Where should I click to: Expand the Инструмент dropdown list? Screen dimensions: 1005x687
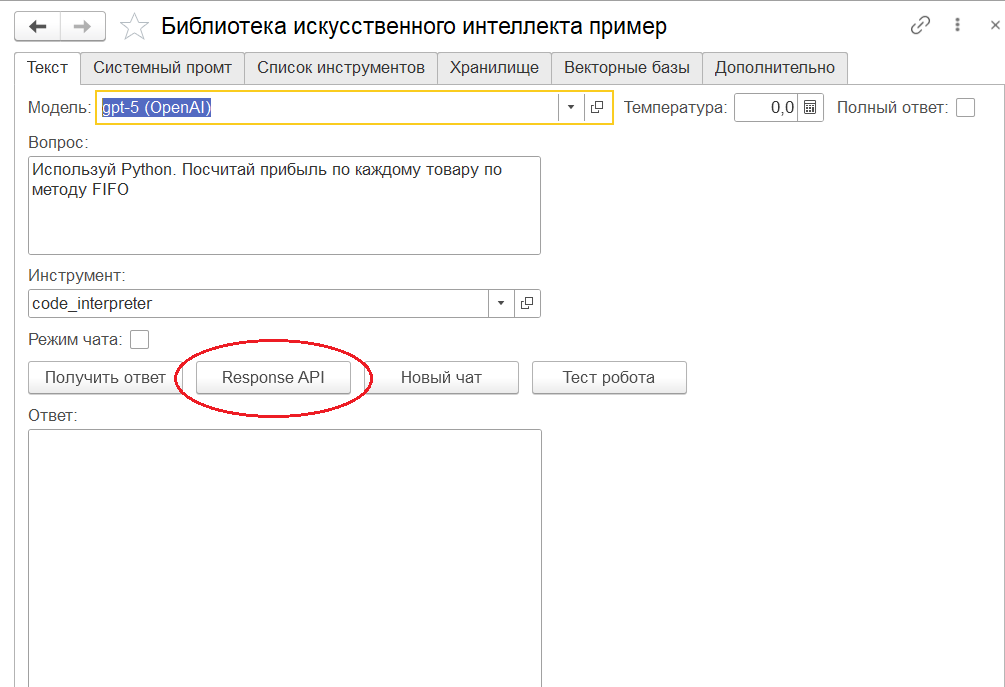pyautogui.click(x=500, y=303)
